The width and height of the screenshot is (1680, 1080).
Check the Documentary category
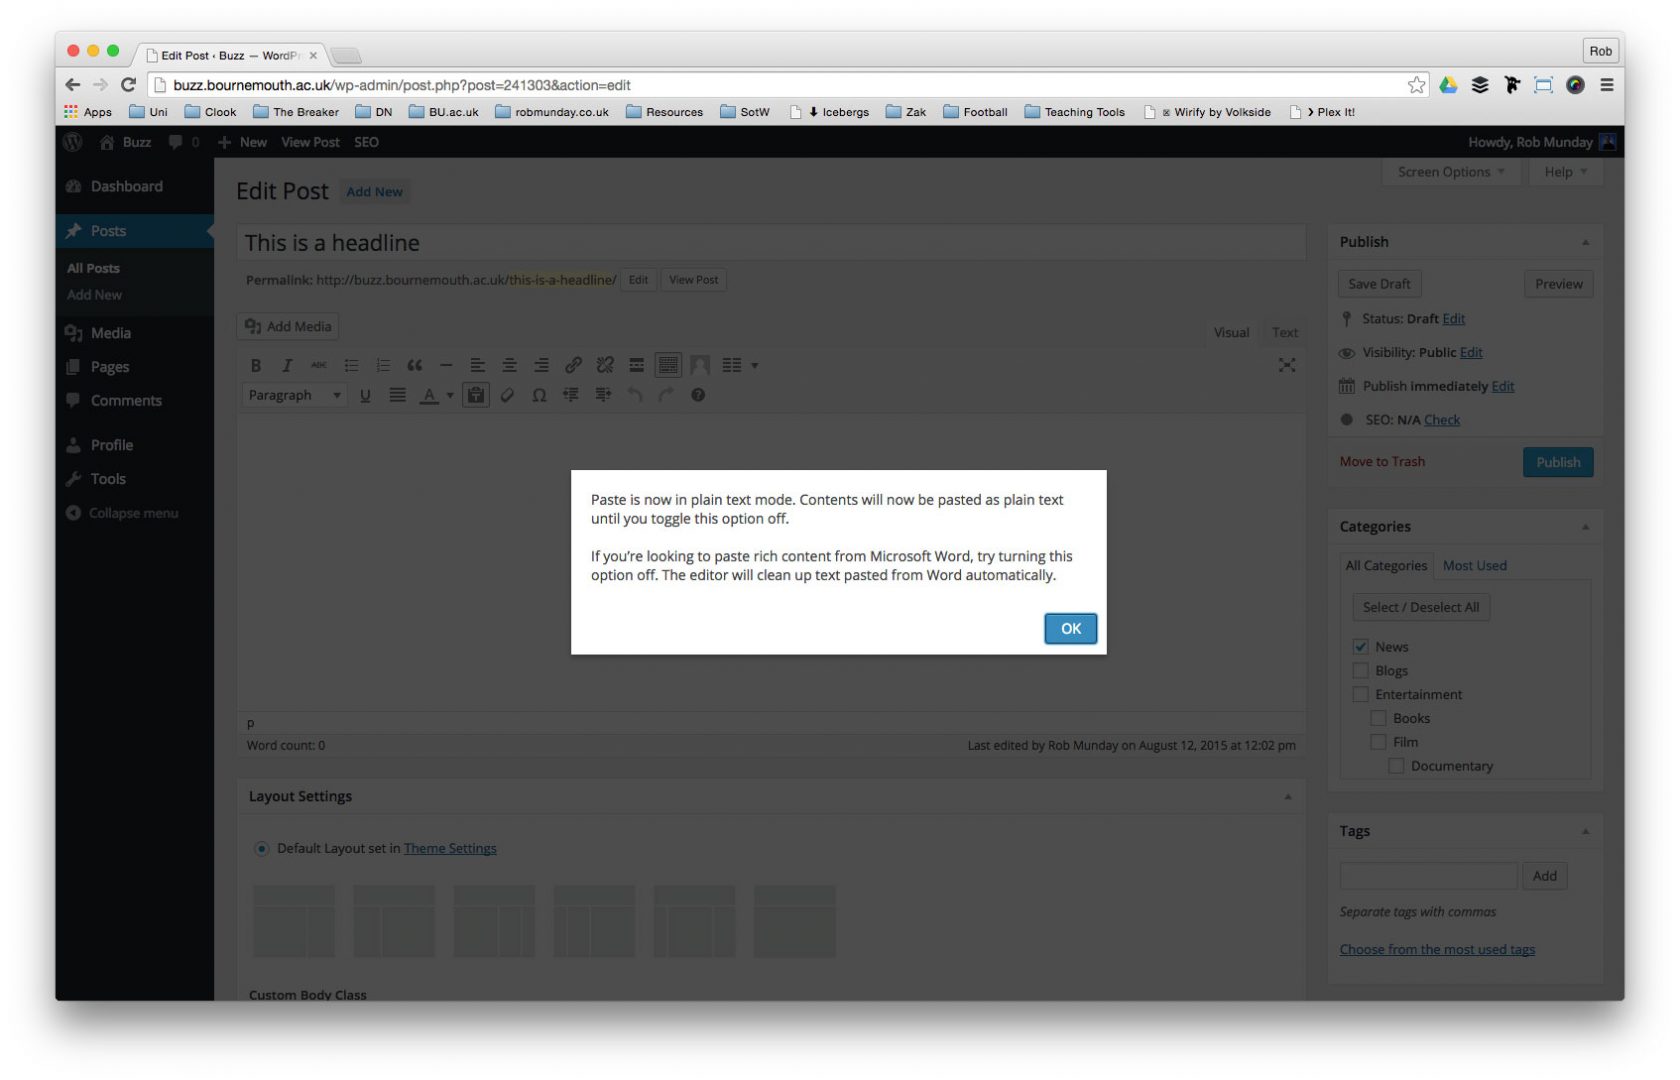point(1396,766)
